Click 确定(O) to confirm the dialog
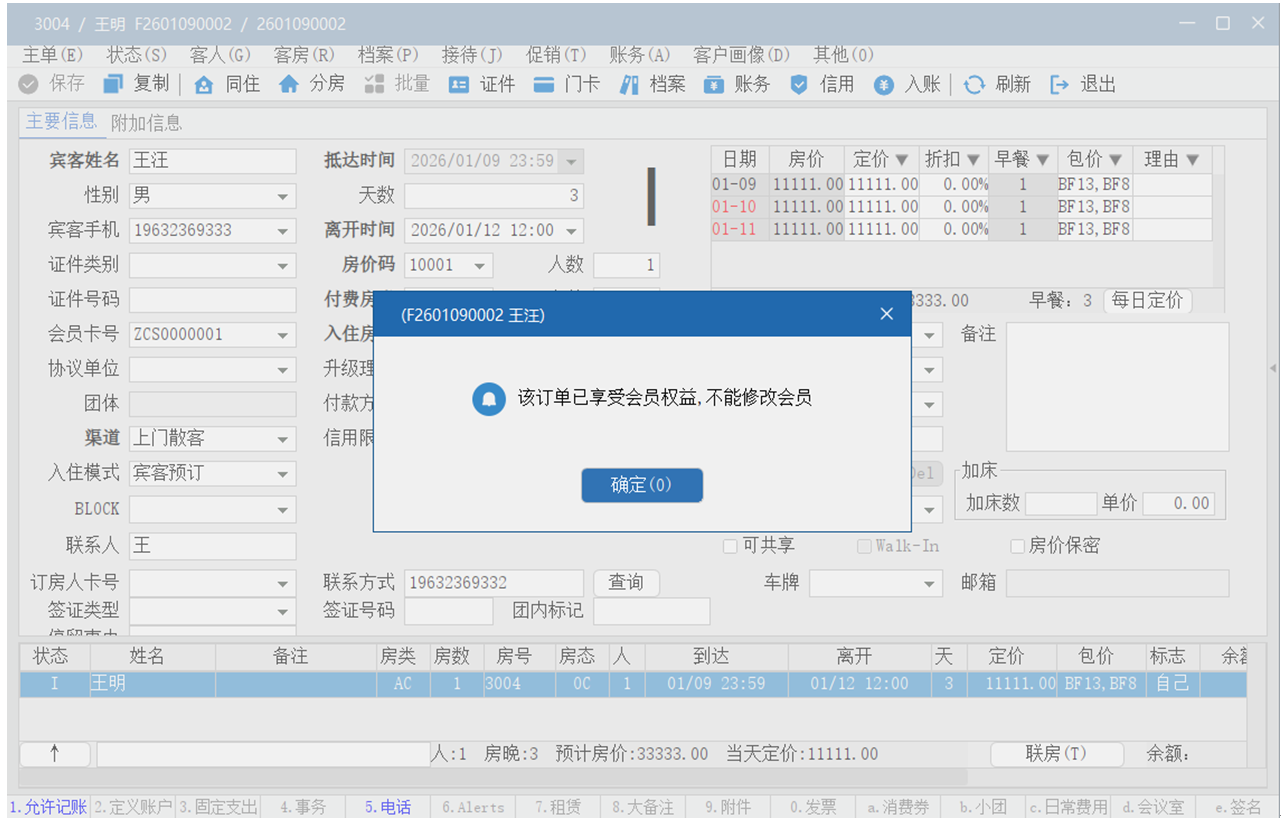The image size is (1281, 818). (642, 486)
